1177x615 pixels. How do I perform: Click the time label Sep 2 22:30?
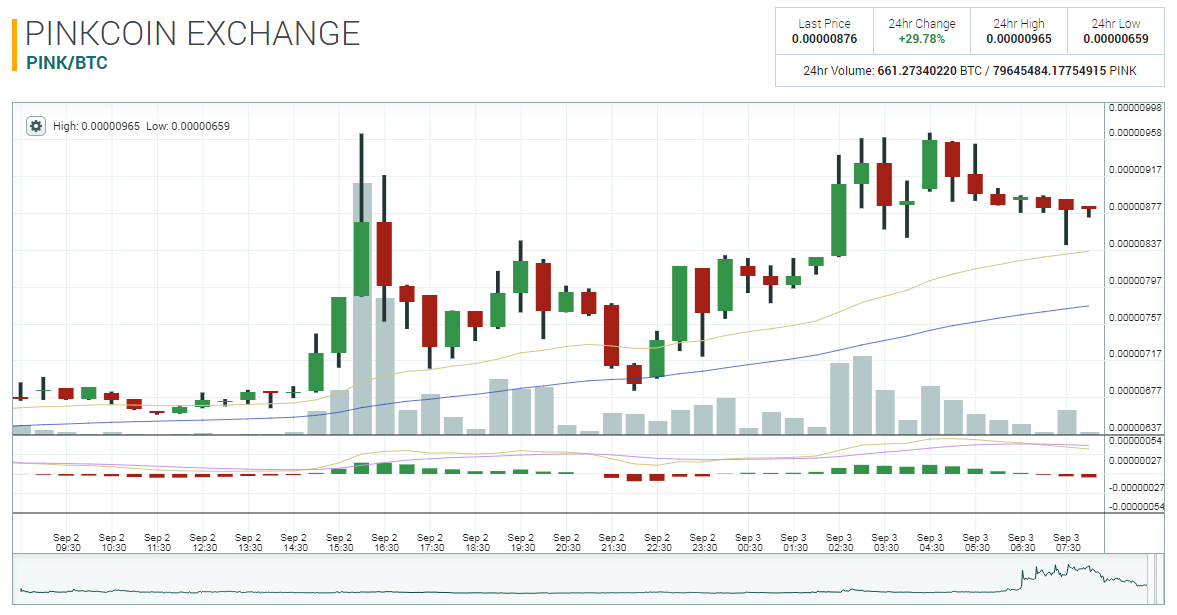(x=658, y=542)
